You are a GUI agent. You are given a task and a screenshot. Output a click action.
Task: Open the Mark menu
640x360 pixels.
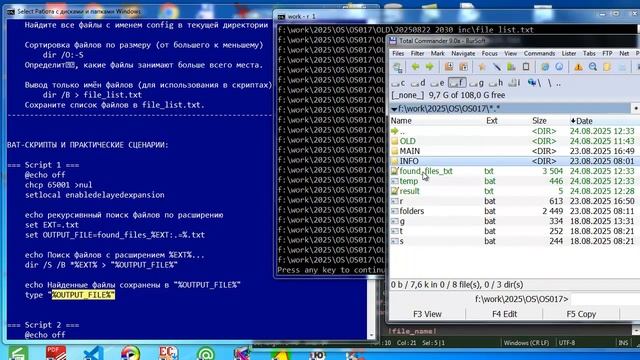pos(438,53)
